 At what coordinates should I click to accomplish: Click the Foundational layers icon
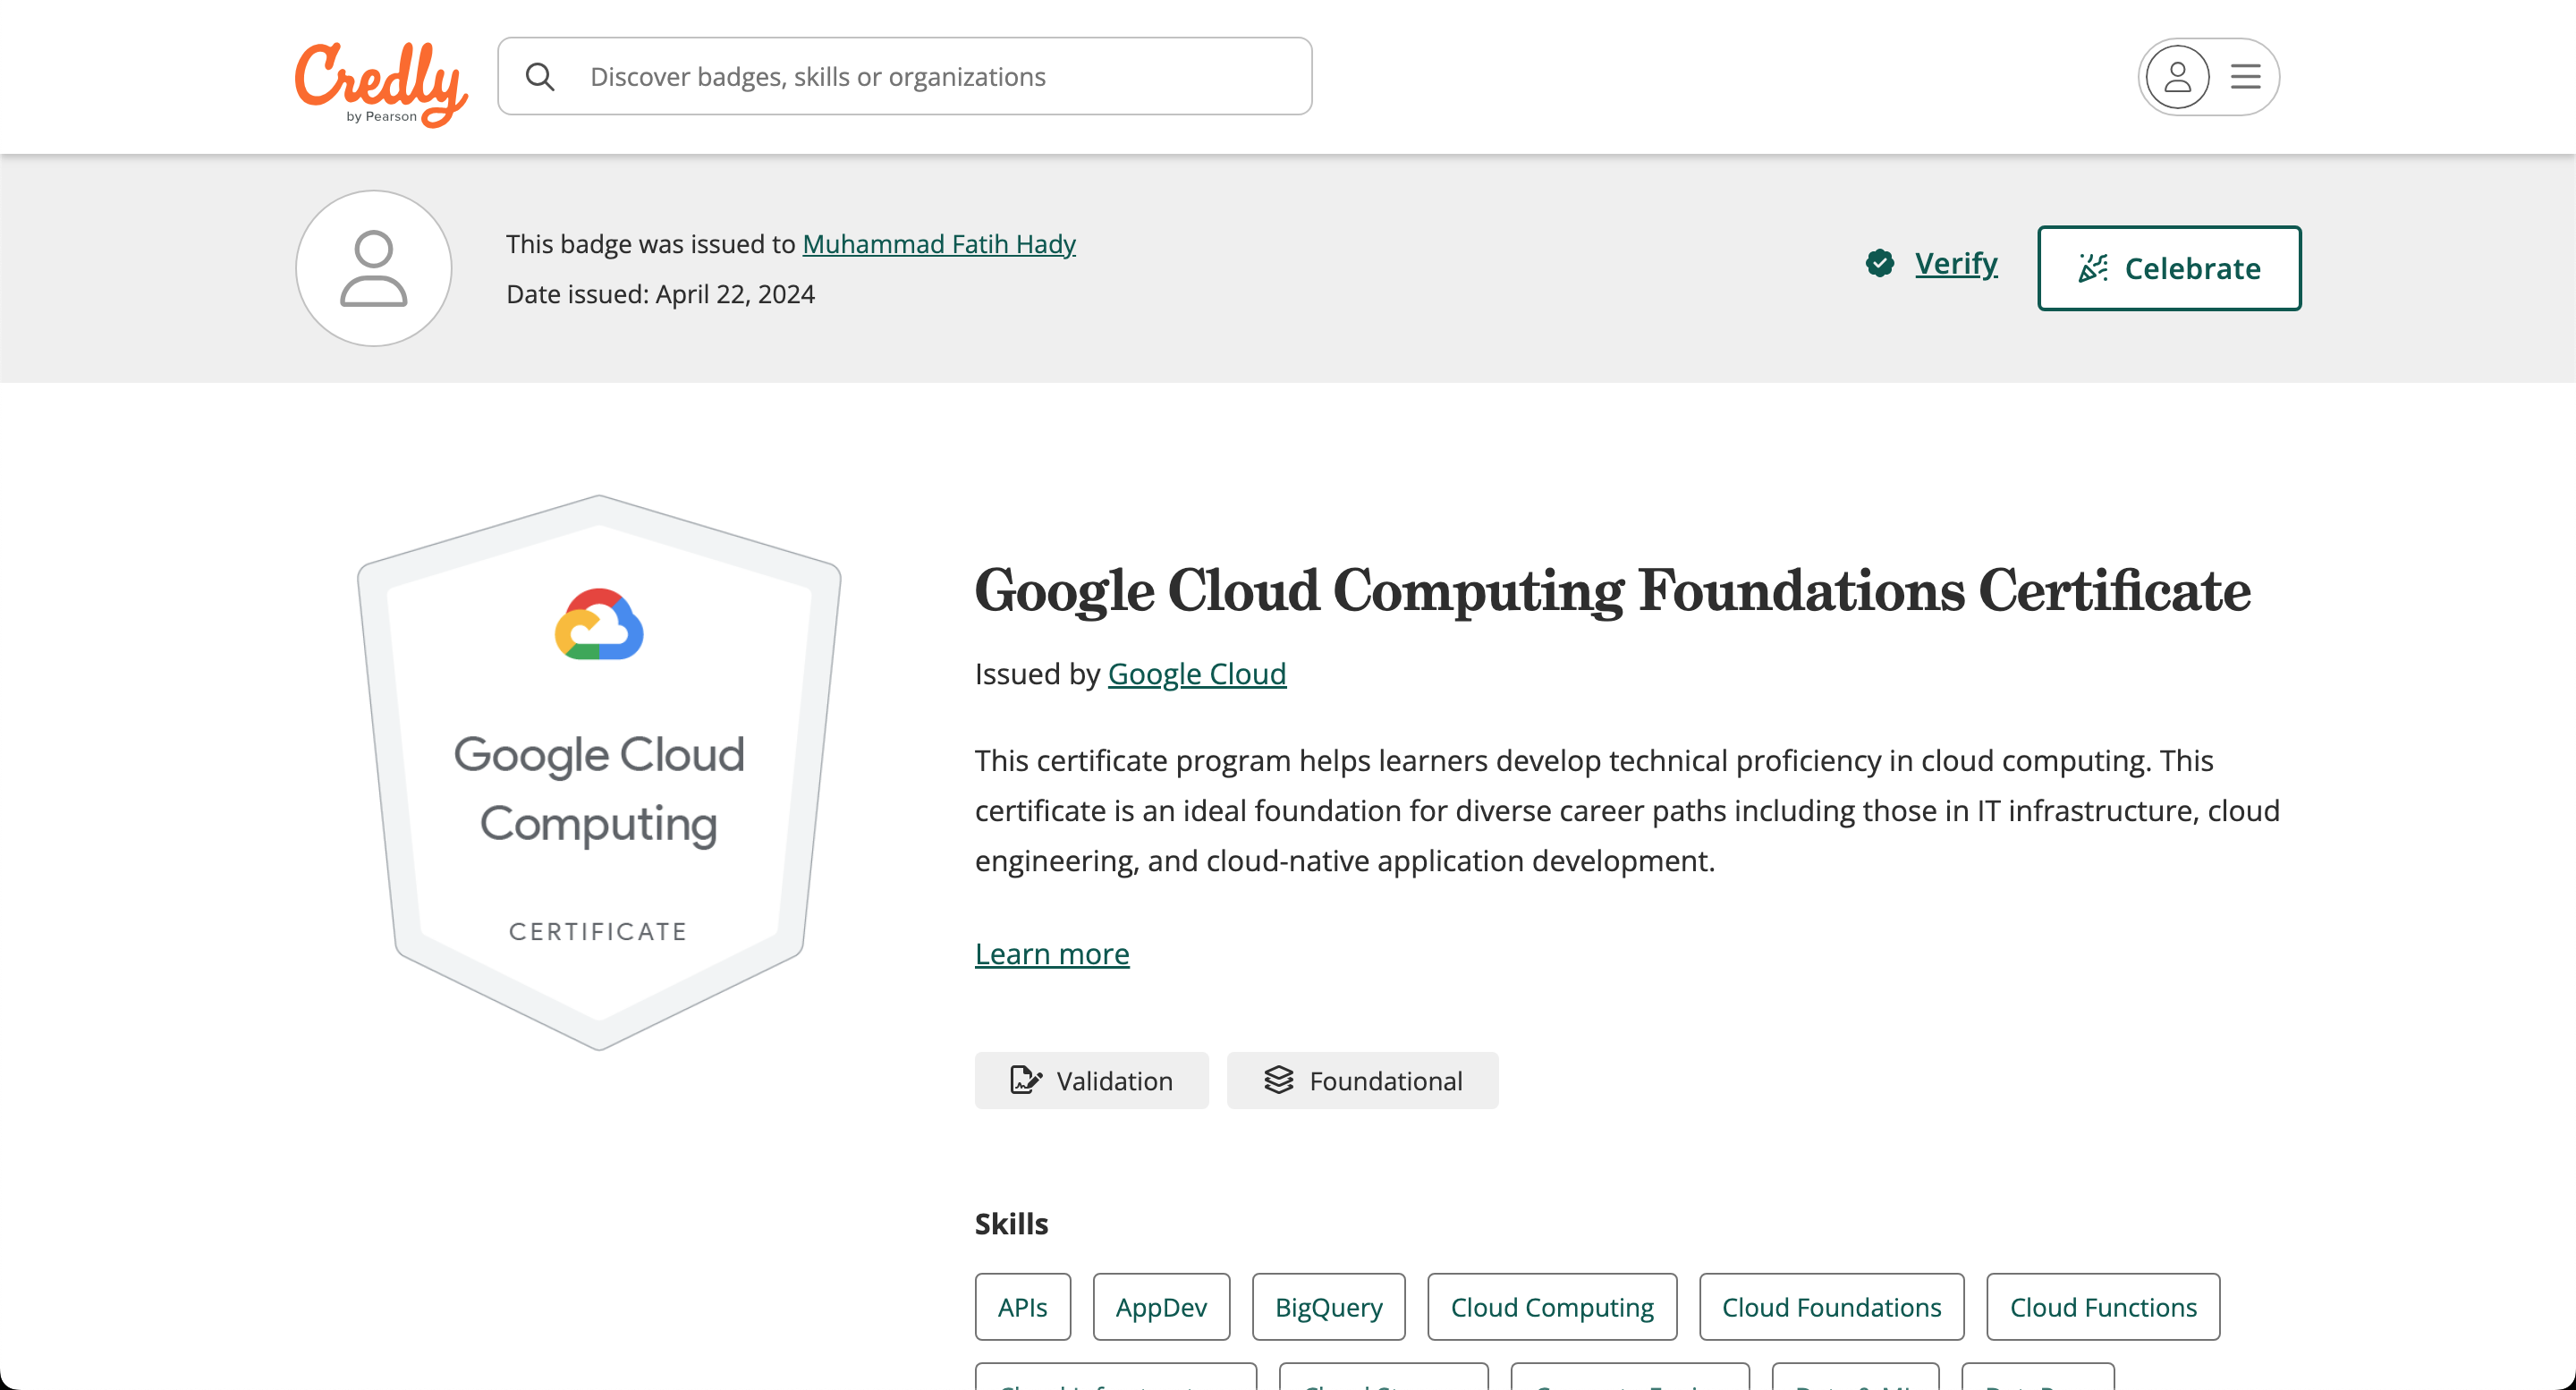1279,1080
